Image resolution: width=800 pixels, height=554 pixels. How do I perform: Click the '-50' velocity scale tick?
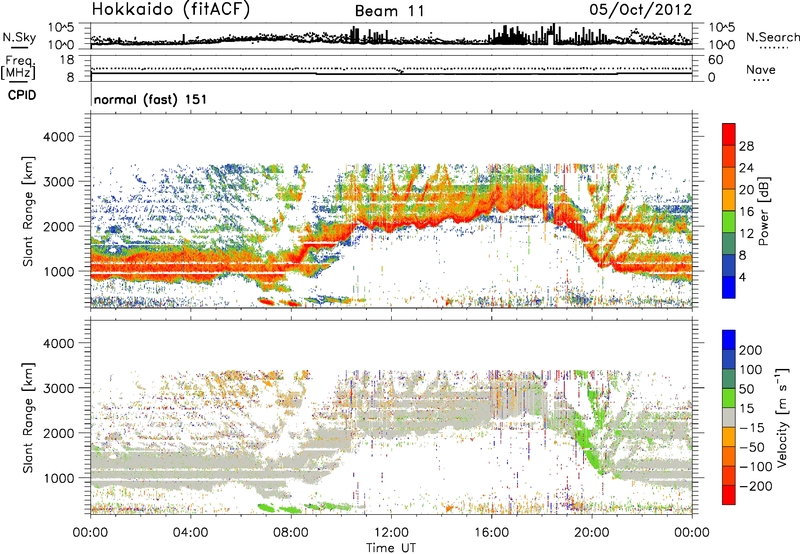752,447
